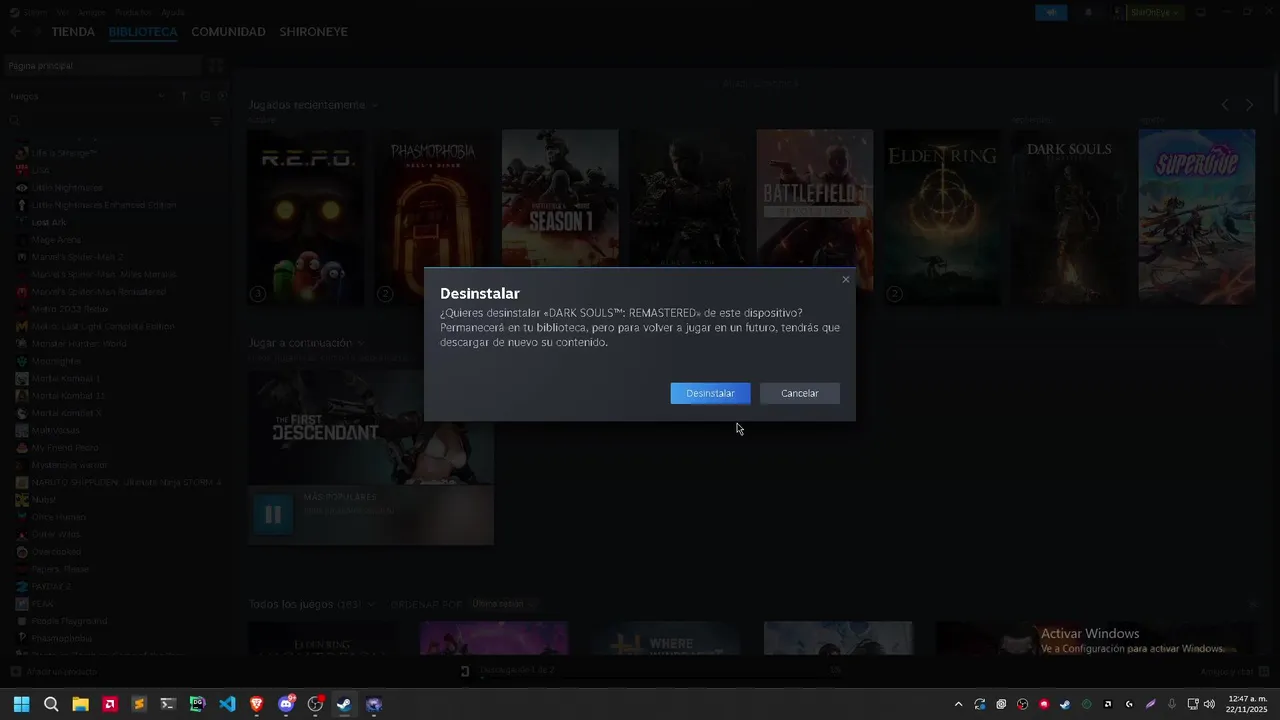Open the Dark Souls cover in recents

click(1069, 217)
